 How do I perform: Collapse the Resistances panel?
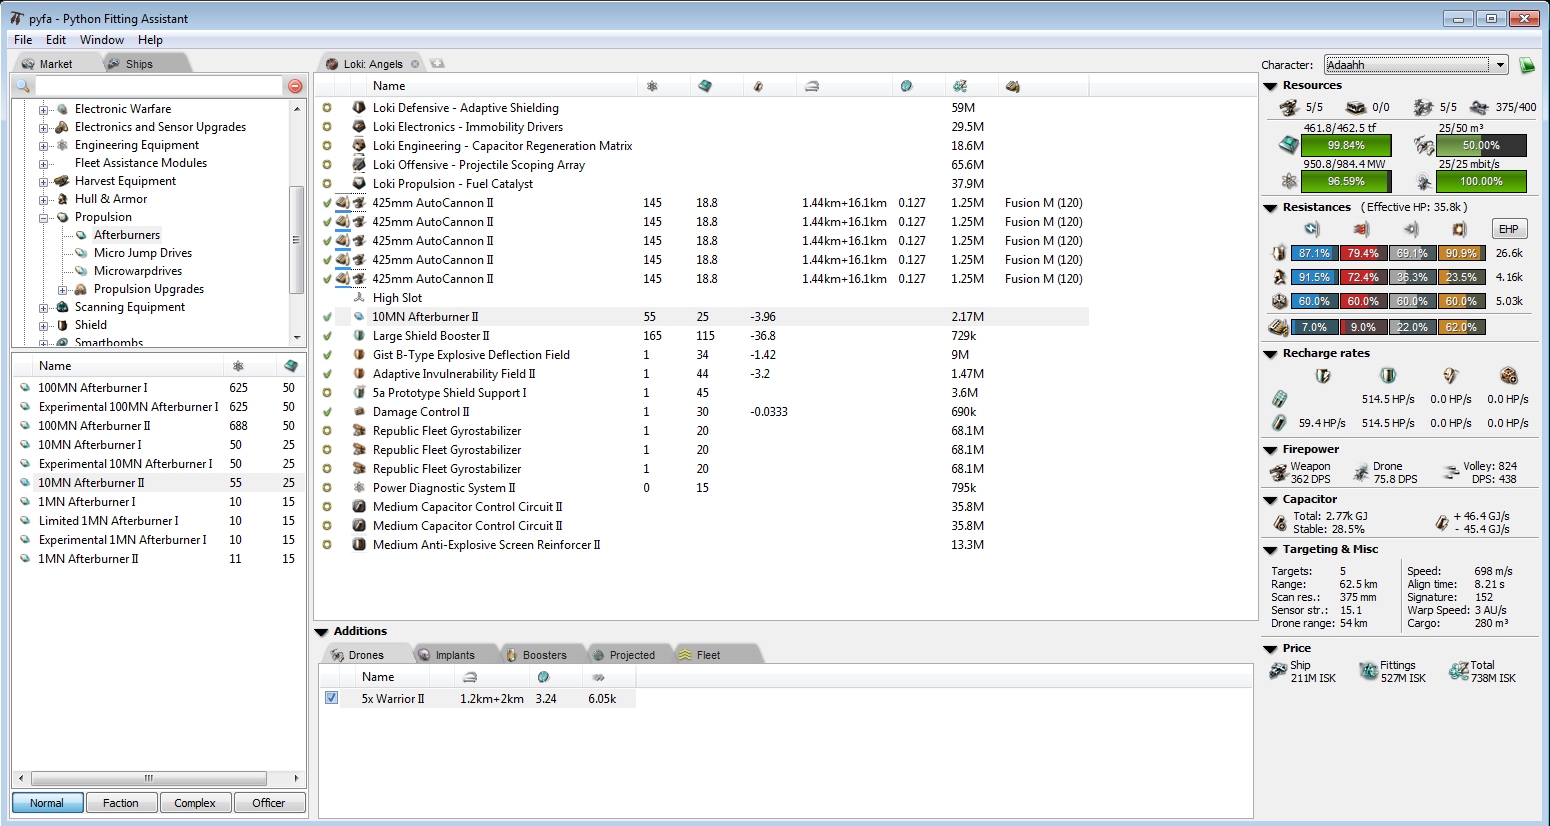click(1270, 208)
